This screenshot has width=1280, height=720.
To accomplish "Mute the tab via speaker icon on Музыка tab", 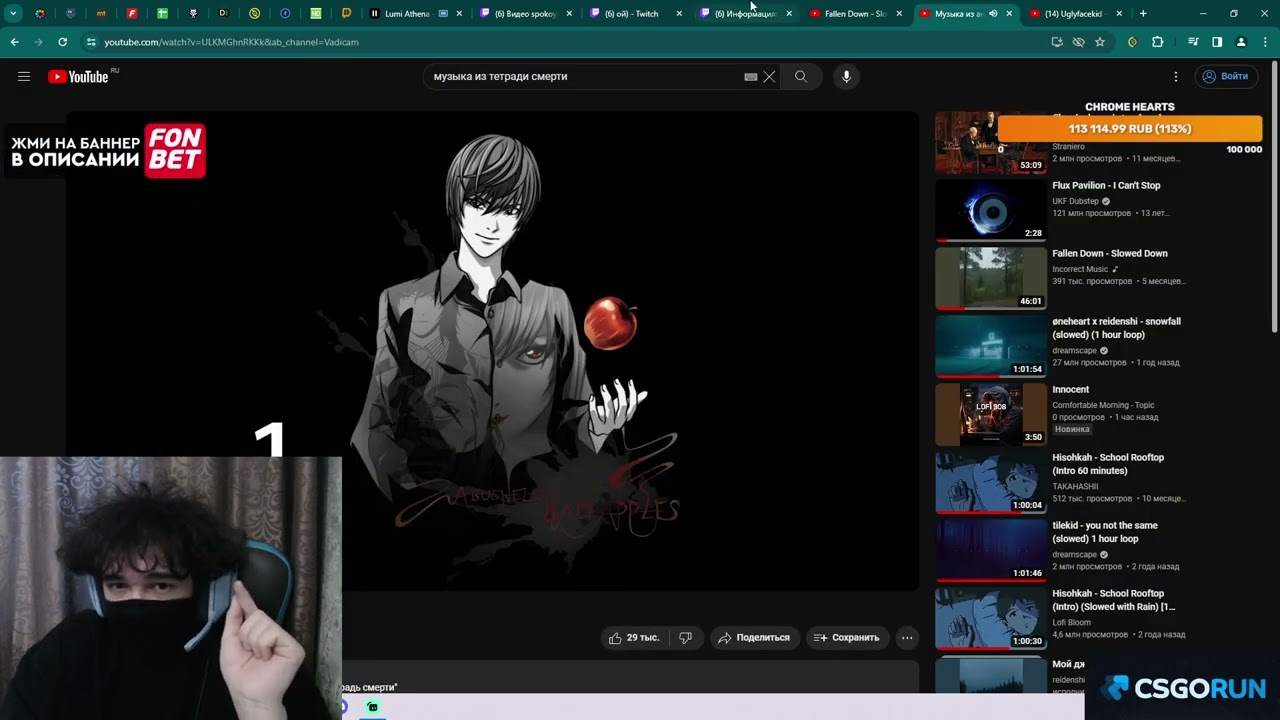I will [x=992, y=14].
